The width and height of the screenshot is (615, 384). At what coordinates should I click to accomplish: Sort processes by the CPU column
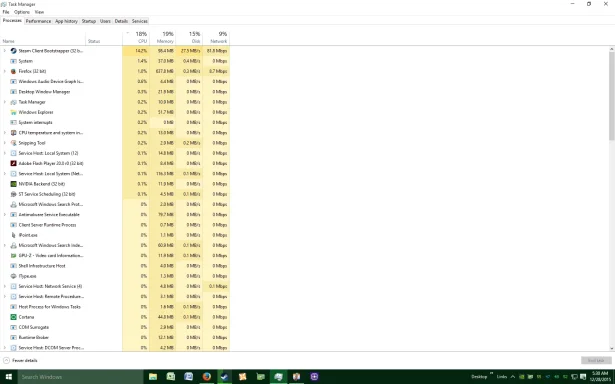[x=136, y=38]
